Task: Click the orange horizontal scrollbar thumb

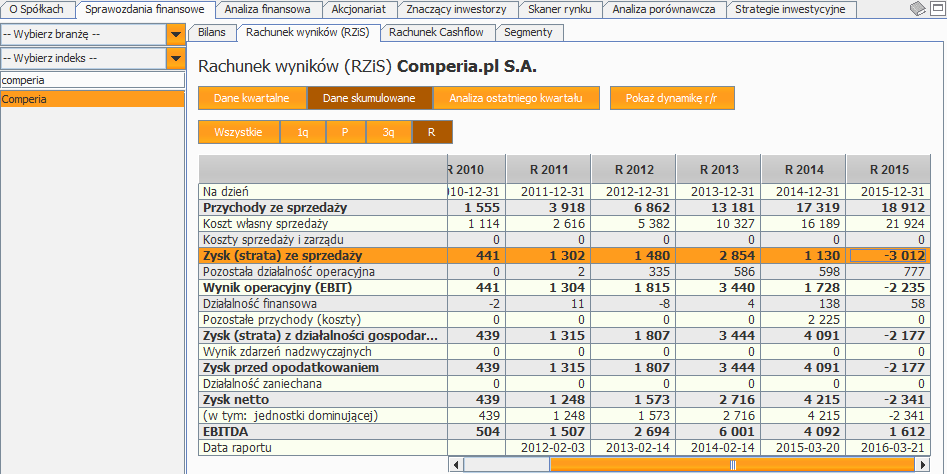Action: click(732, 464)
